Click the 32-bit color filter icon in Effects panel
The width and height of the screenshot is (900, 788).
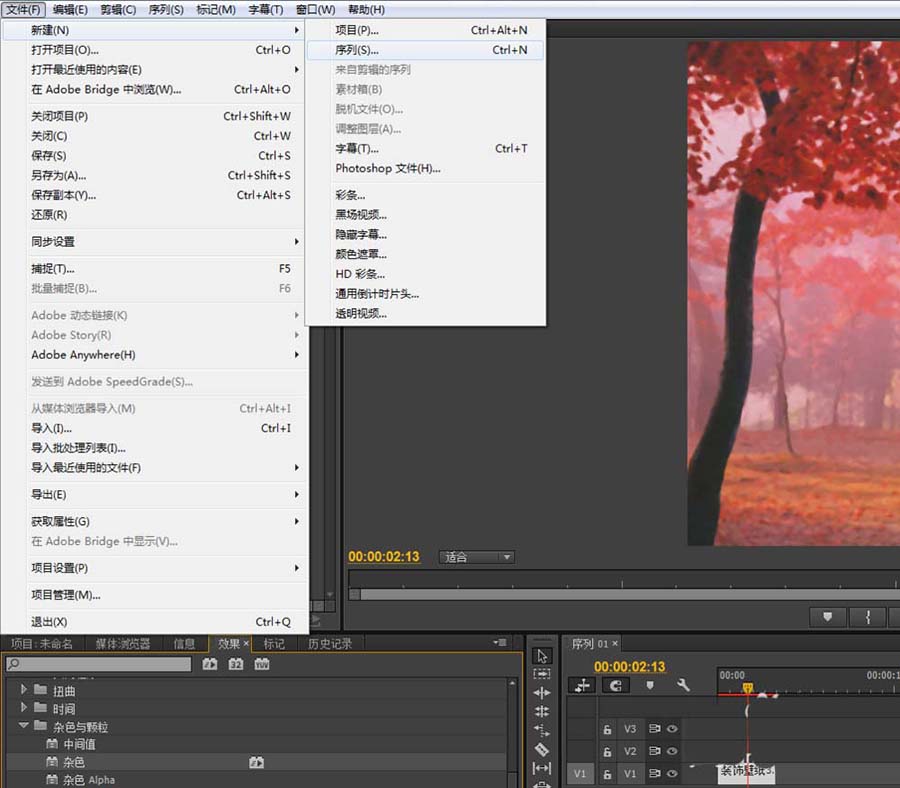234,664
